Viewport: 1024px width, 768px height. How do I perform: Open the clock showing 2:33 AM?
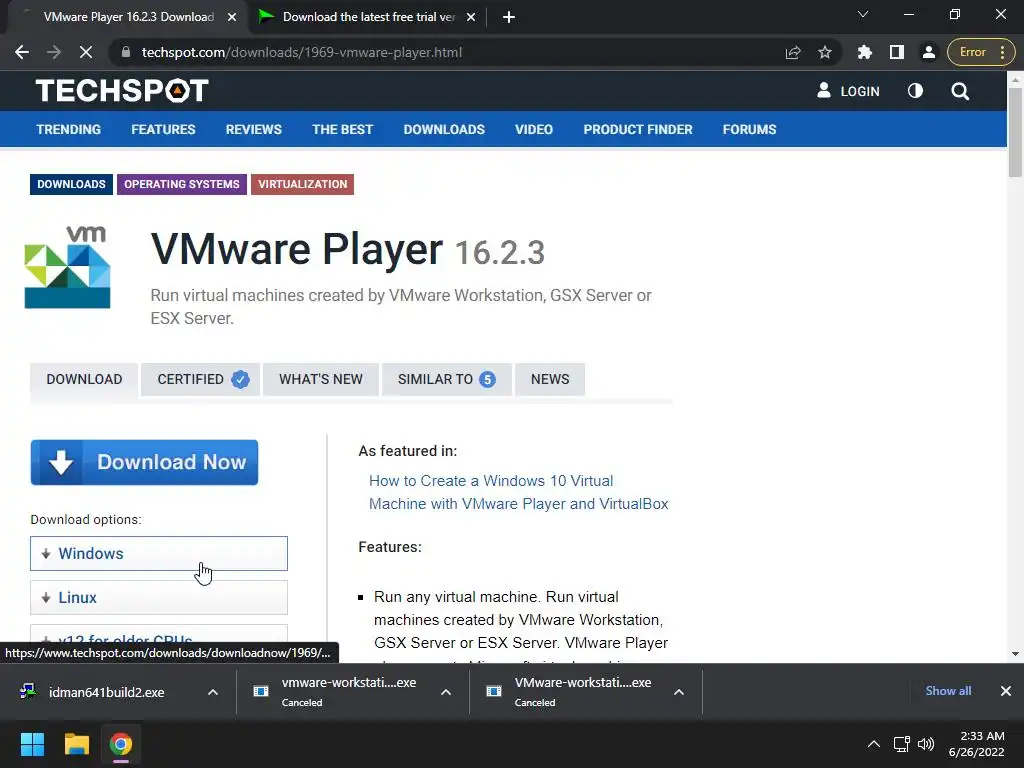coord(976,744)
